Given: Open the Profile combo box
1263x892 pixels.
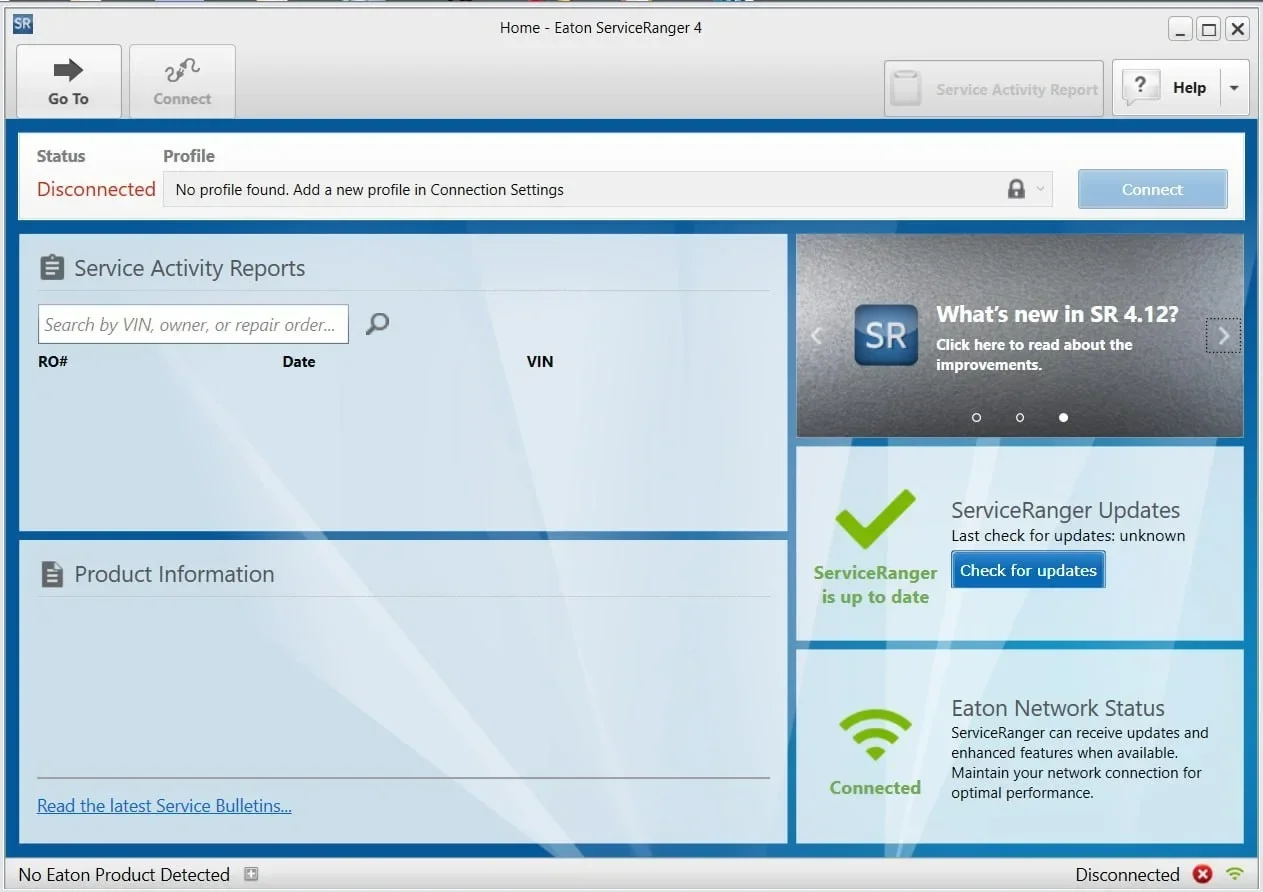Looking at the screenshot, I should click(608, 189).
